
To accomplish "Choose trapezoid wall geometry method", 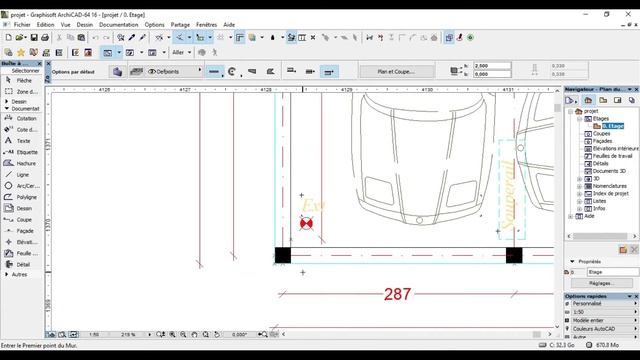I will point(252,72).
